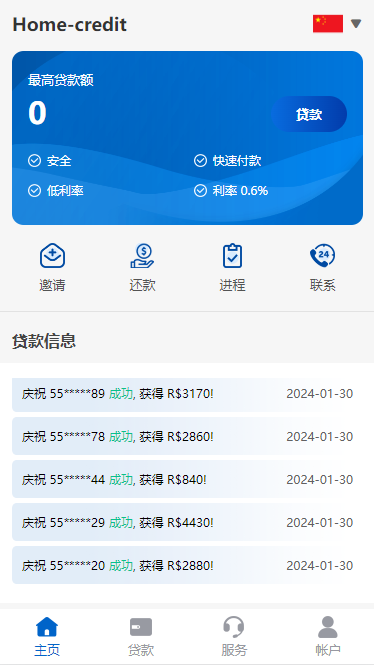The image size is (374, 665).
Task: Switch to the 贷款 bottom tab
Action: [x=141, y=636]
